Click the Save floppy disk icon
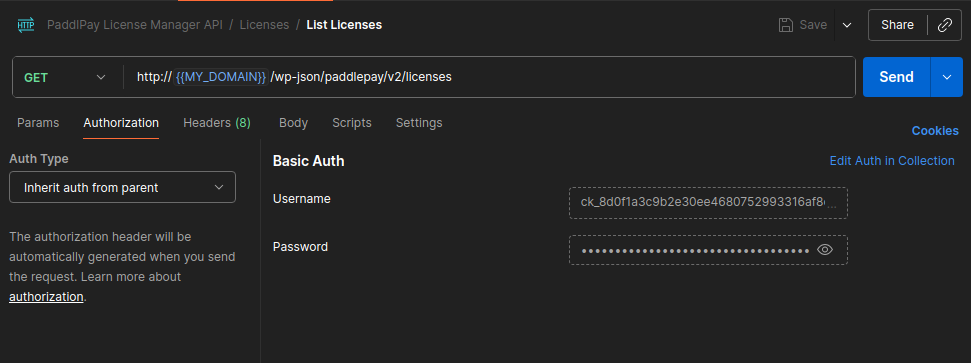Image resolution: width=971 pixels, height=363 pixels. (x=785, y=25)
